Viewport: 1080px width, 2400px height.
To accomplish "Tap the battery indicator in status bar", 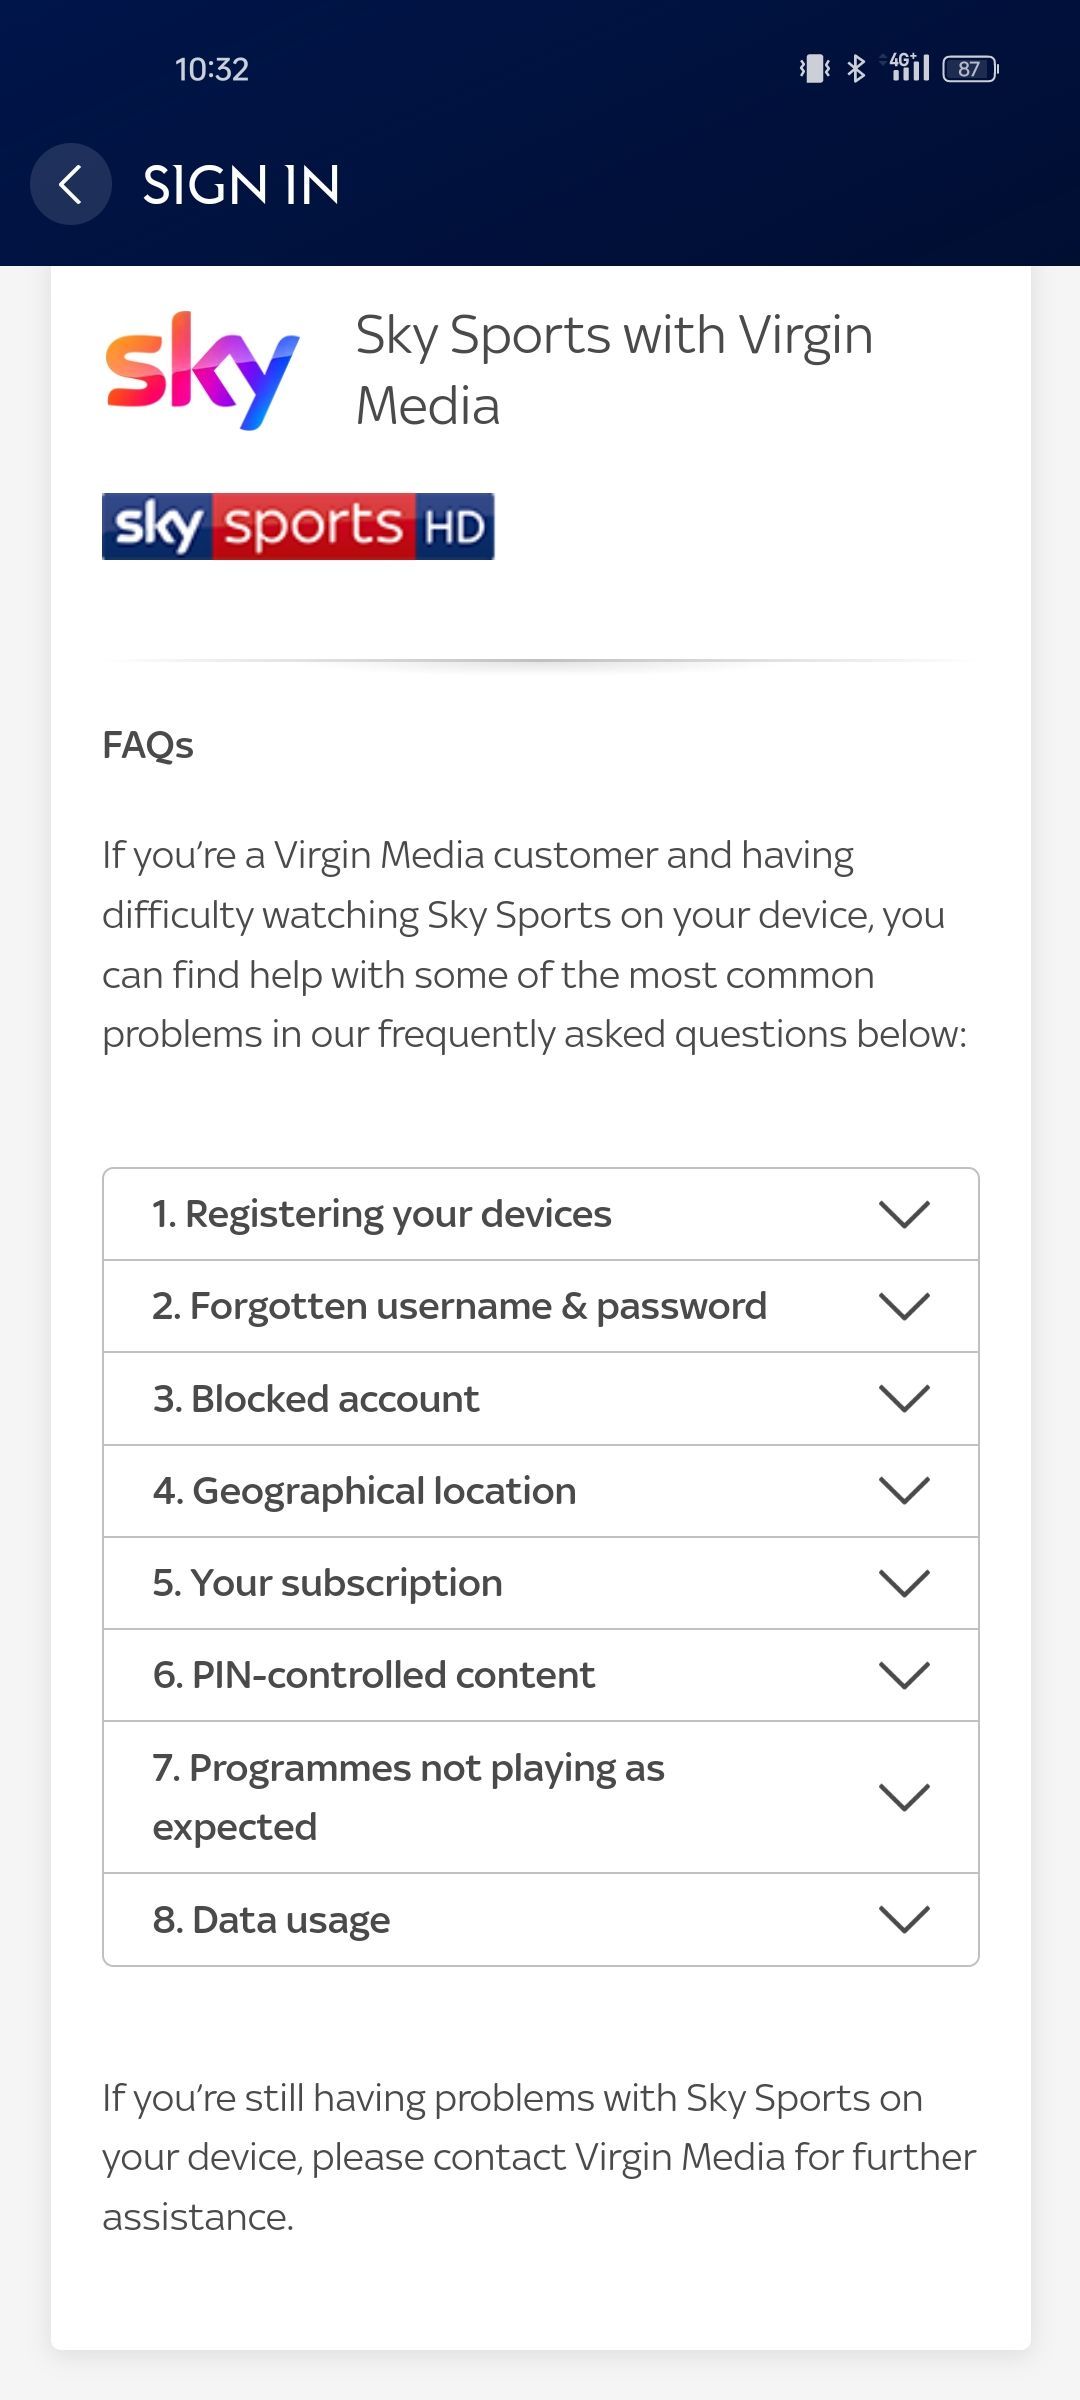I will 970,69.
